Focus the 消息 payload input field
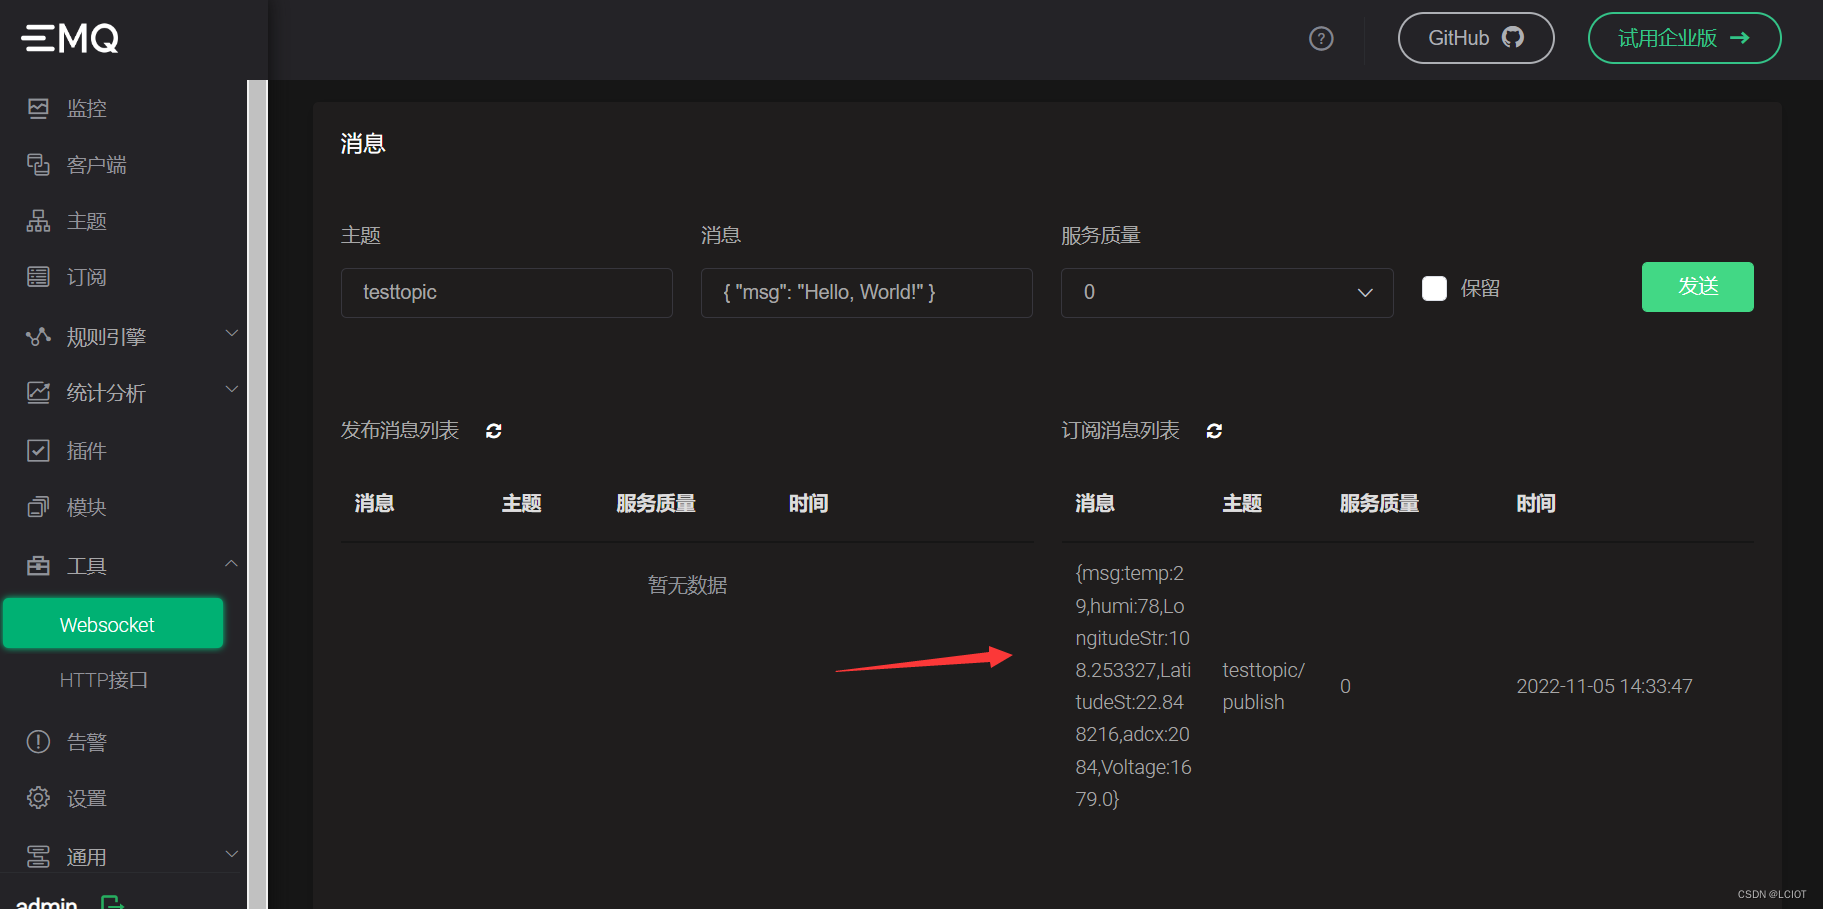Image resolution: width=1823 pixels, height=909 pixels. tap(867, 292)
